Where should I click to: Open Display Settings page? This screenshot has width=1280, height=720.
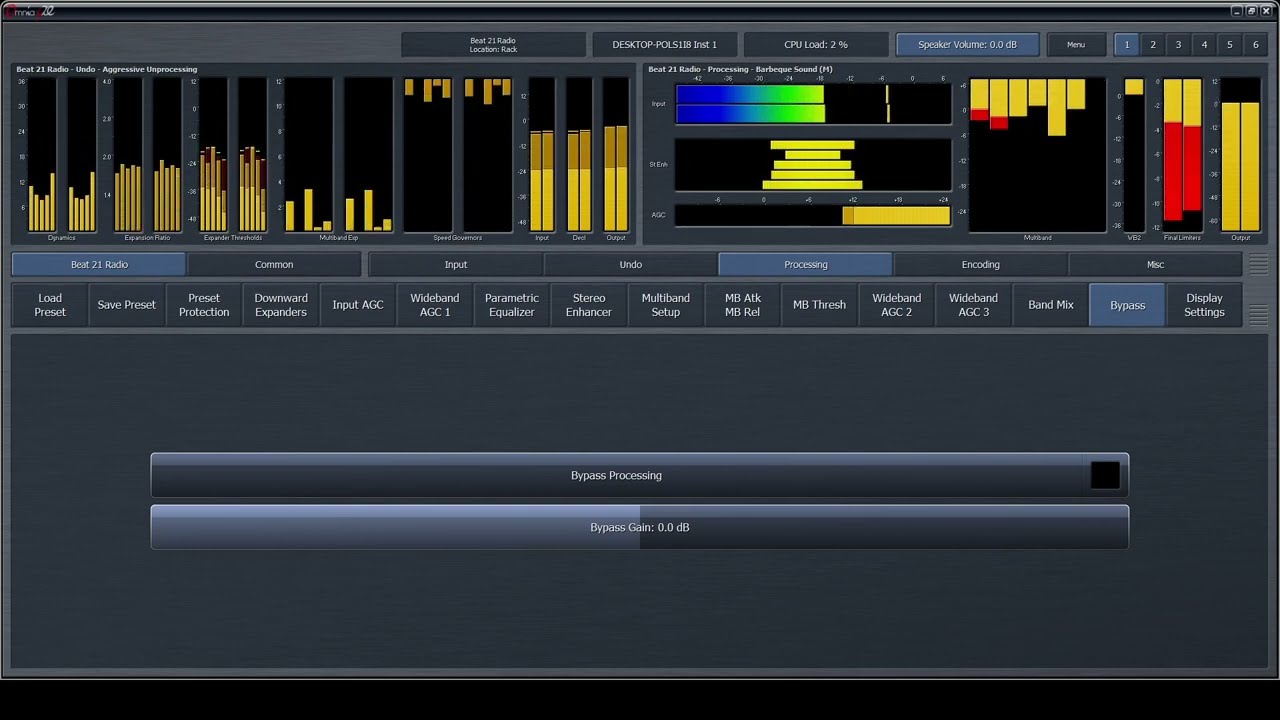pyautogui.click(x=1204, y=305)
